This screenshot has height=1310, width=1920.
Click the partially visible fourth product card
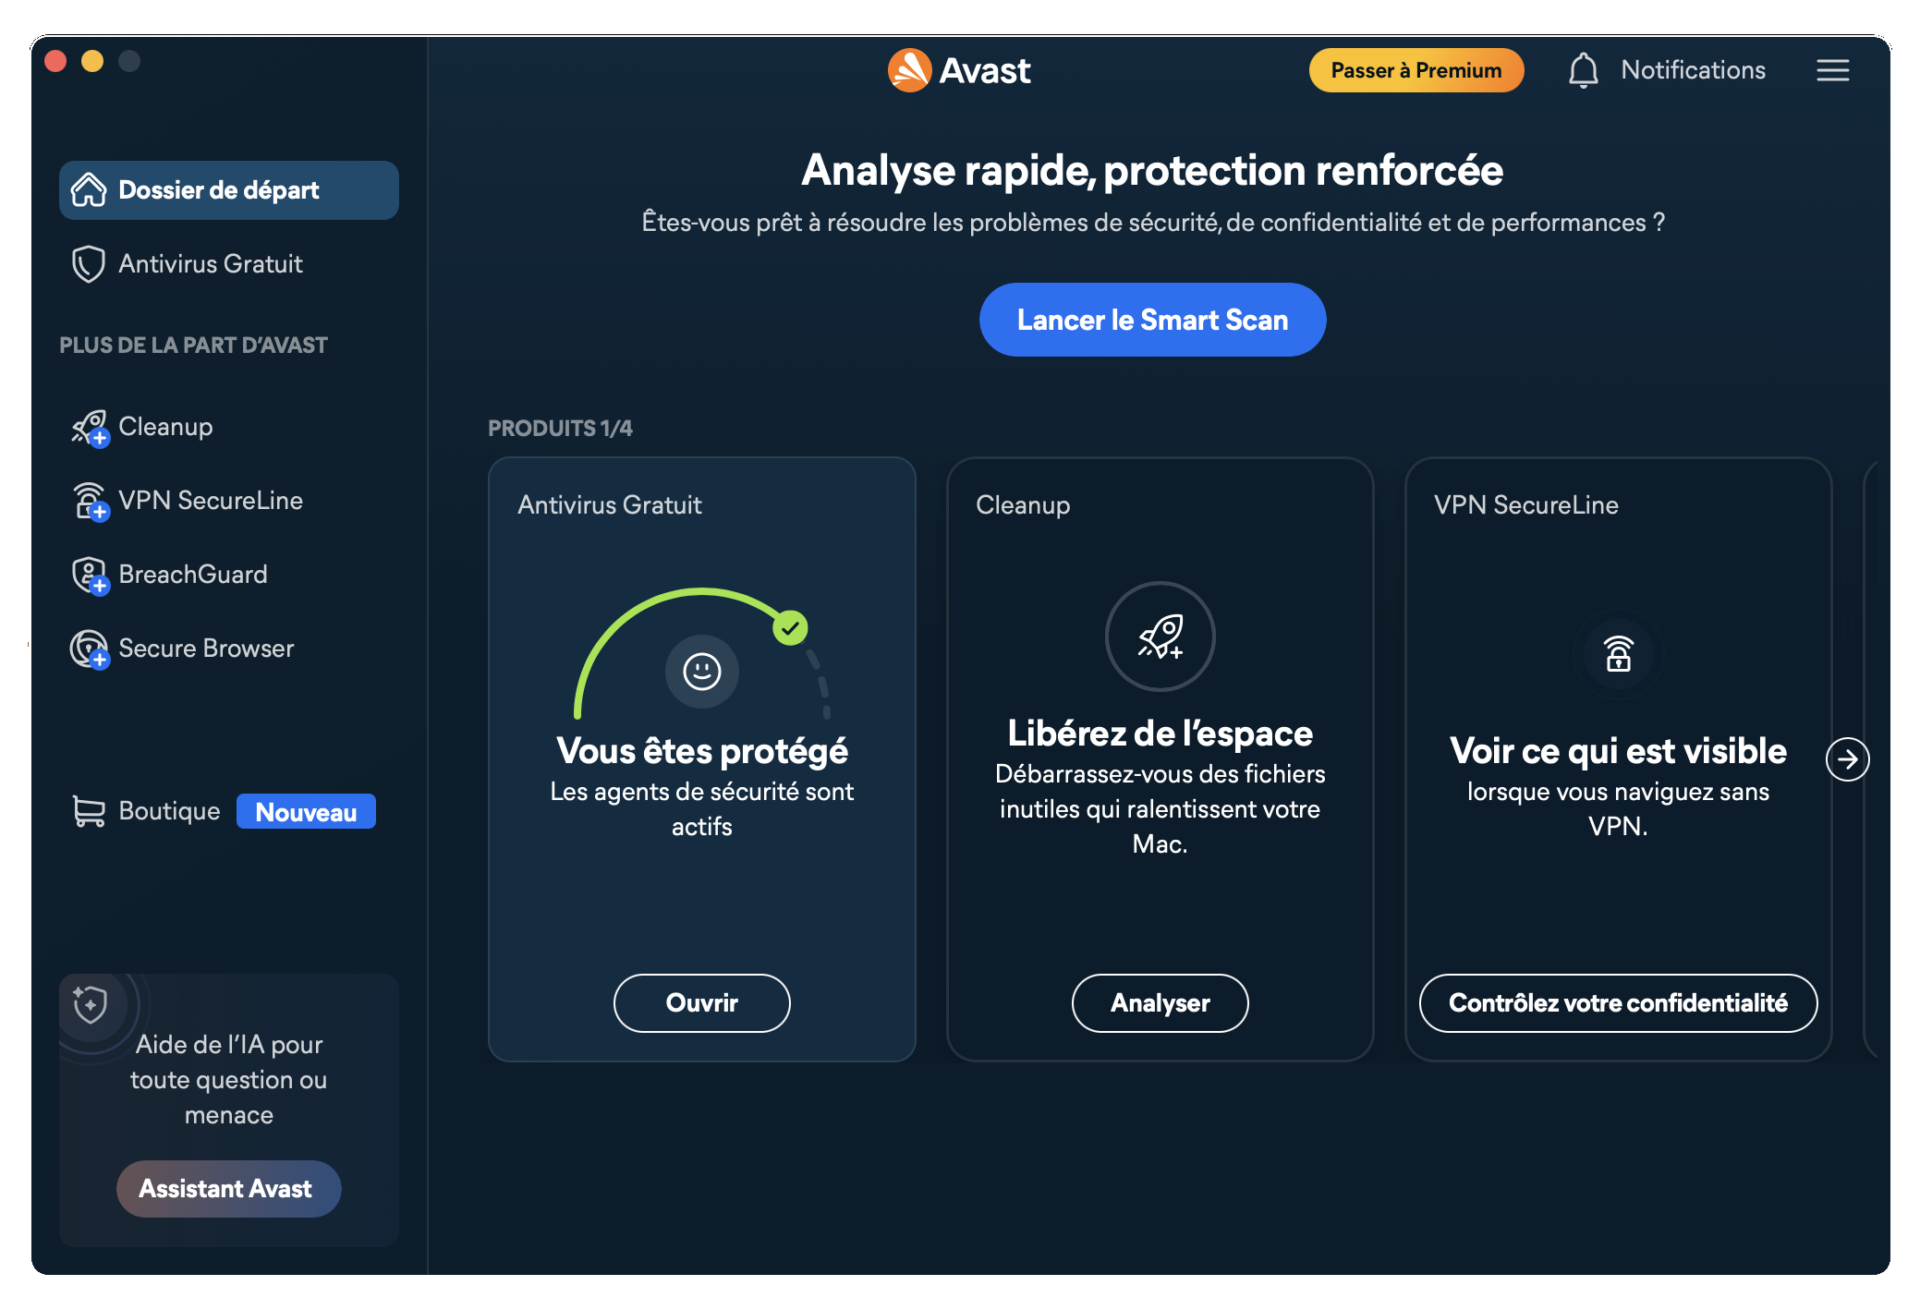pyautogui.click(x=1871, y=760)
